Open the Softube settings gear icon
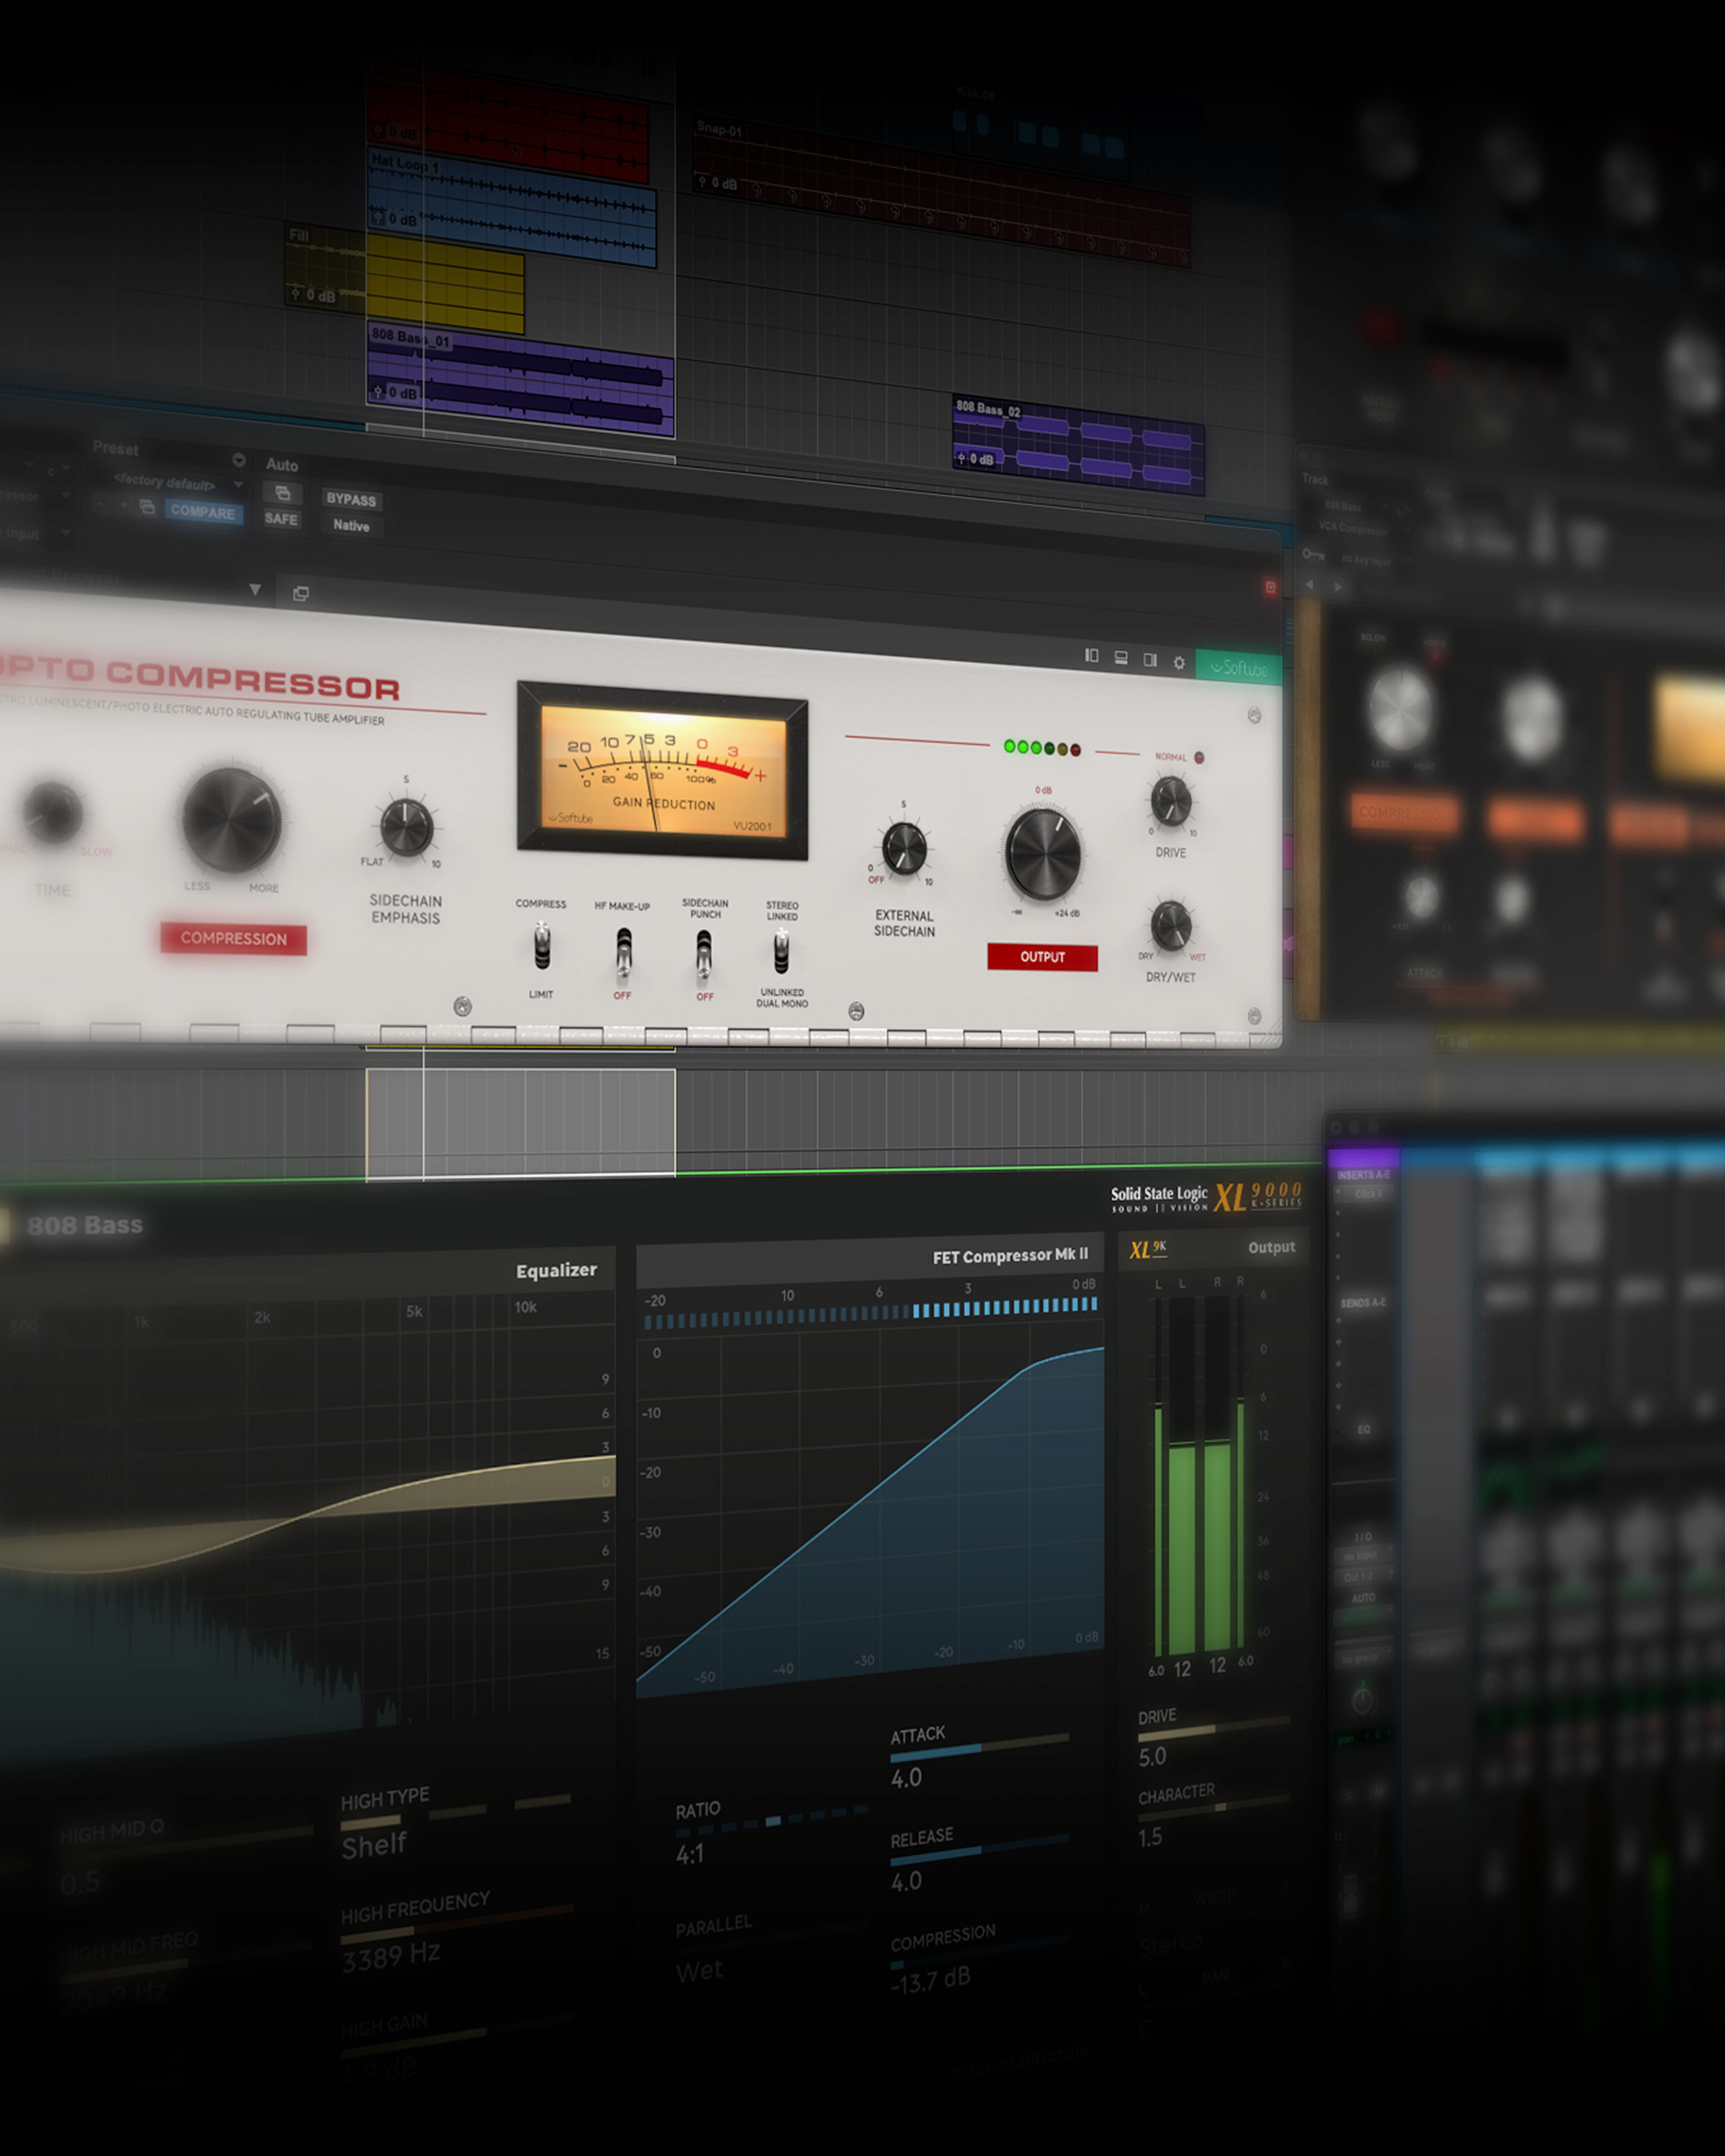Image resolution: width=1725 pixels, height=2156 pixels. coord(1179,662)
